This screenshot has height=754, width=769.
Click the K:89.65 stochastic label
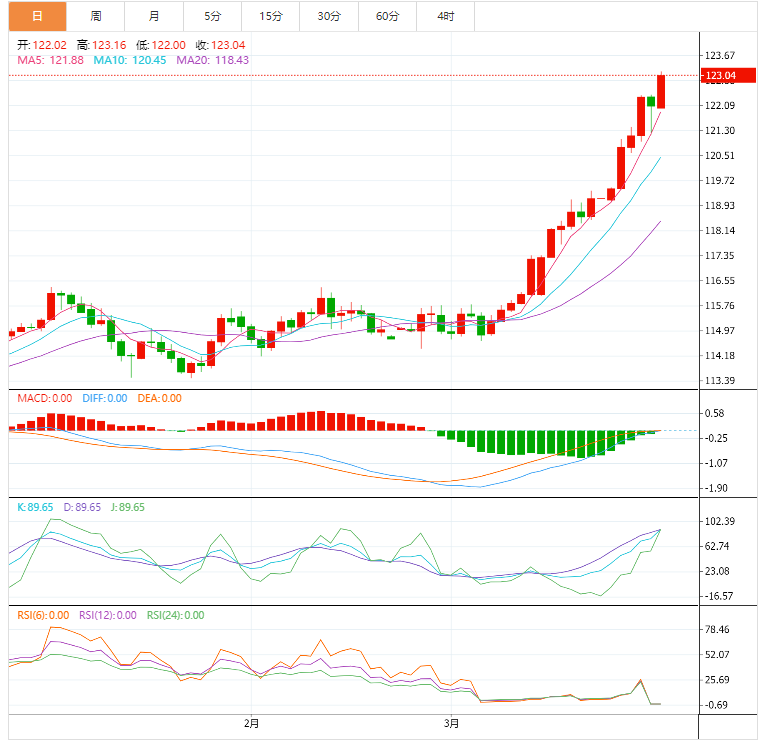click(x=35, y=507)
